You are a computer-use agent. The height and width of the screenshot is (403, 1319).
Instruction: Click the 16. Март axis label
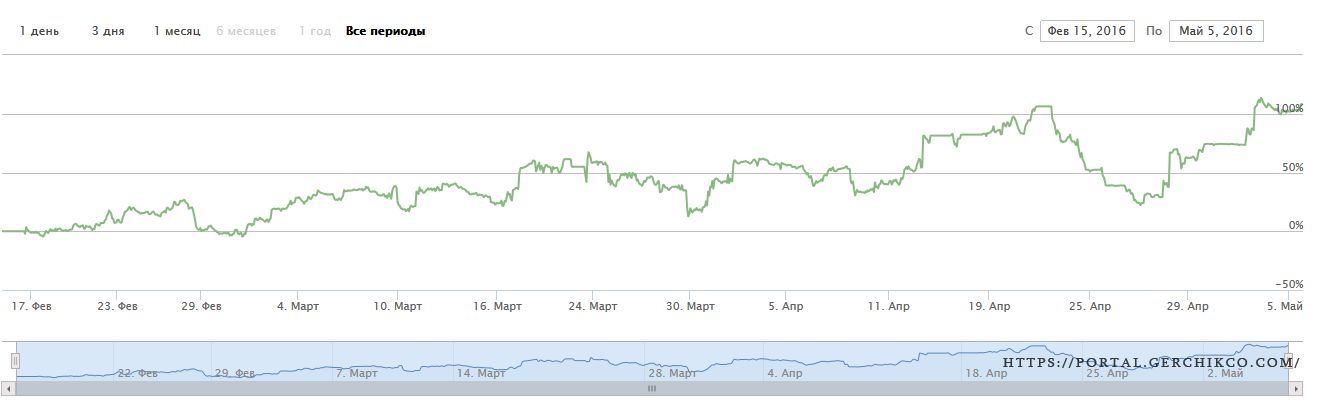click(497, 305)
